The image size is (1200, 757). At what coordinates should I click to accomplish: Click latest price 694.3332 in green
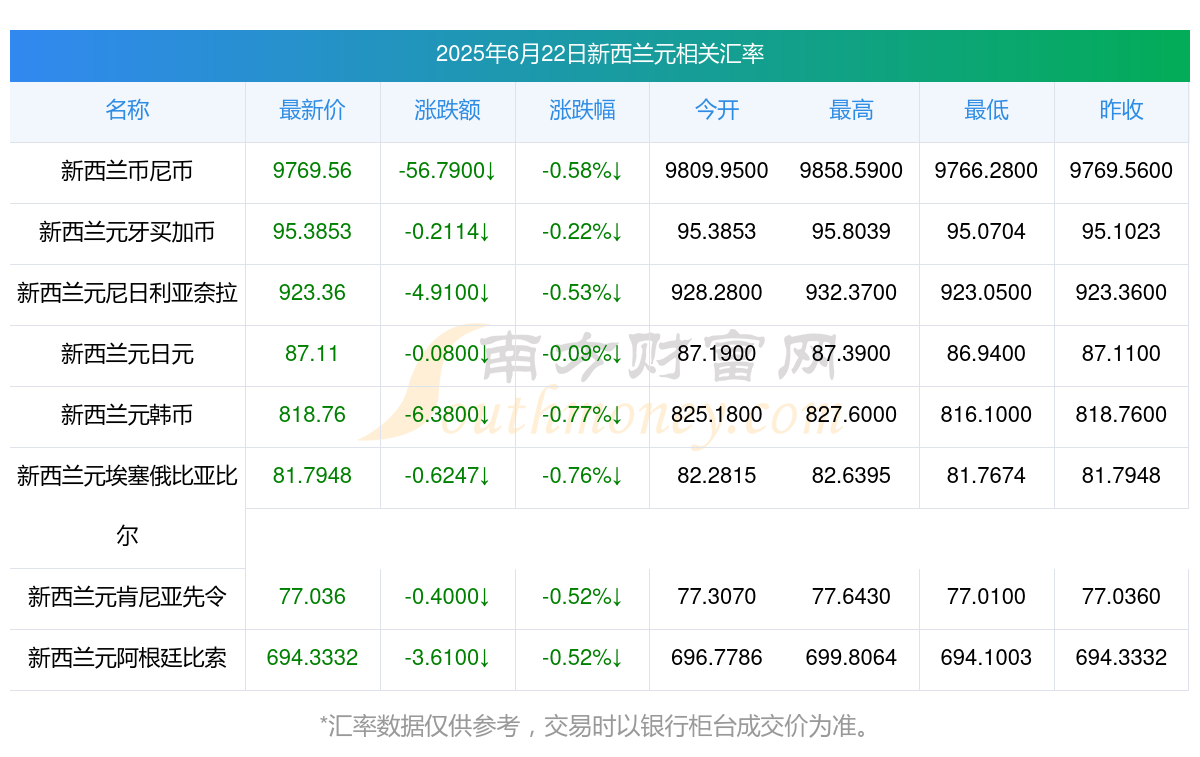pos(312,658)
